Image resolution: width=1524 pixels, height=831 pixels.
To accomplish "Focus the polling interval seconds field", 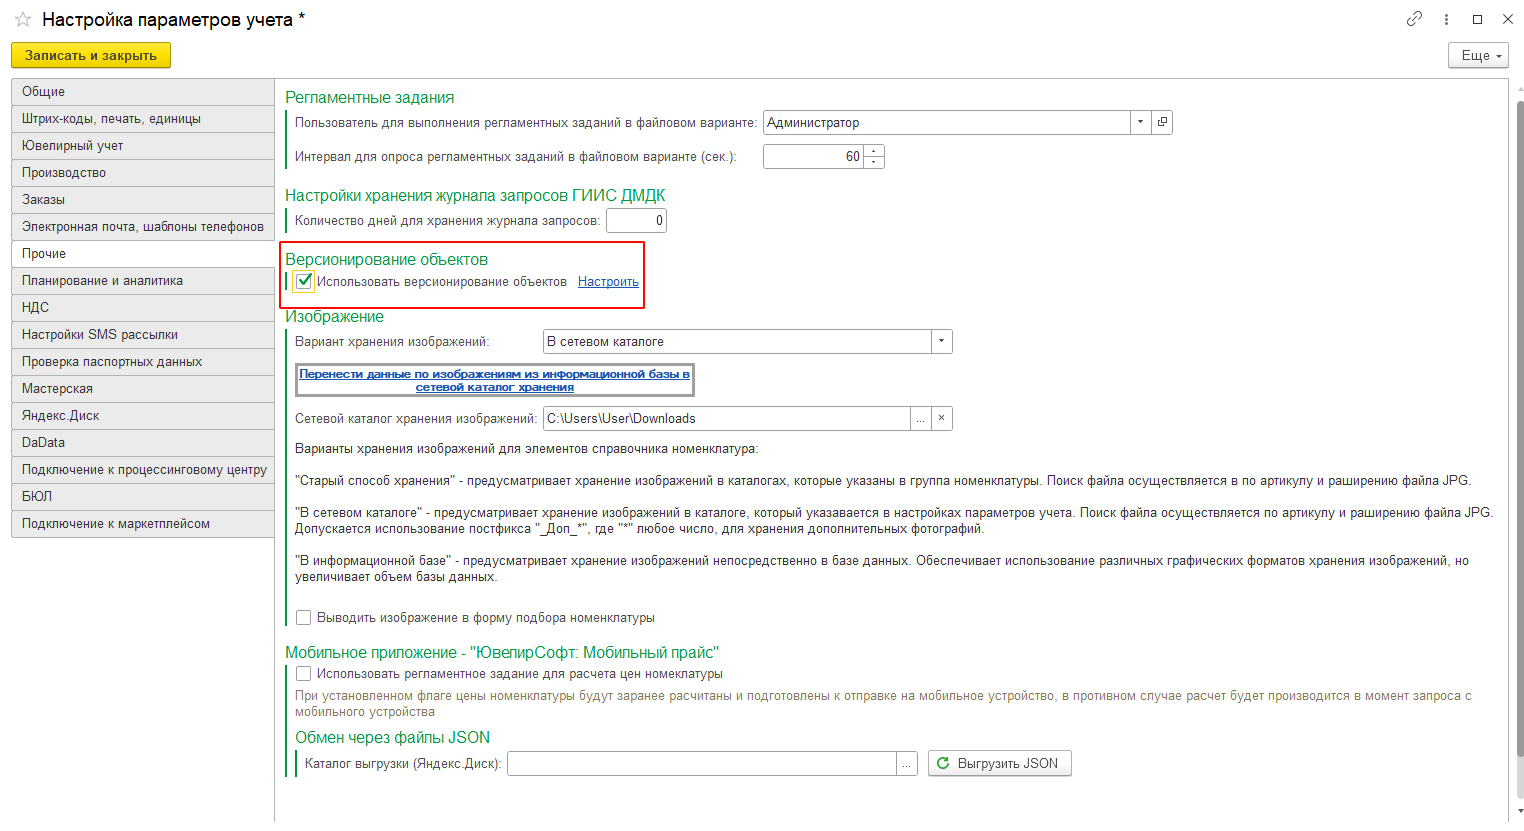I will pyautogui.click(x=813, y=156).
